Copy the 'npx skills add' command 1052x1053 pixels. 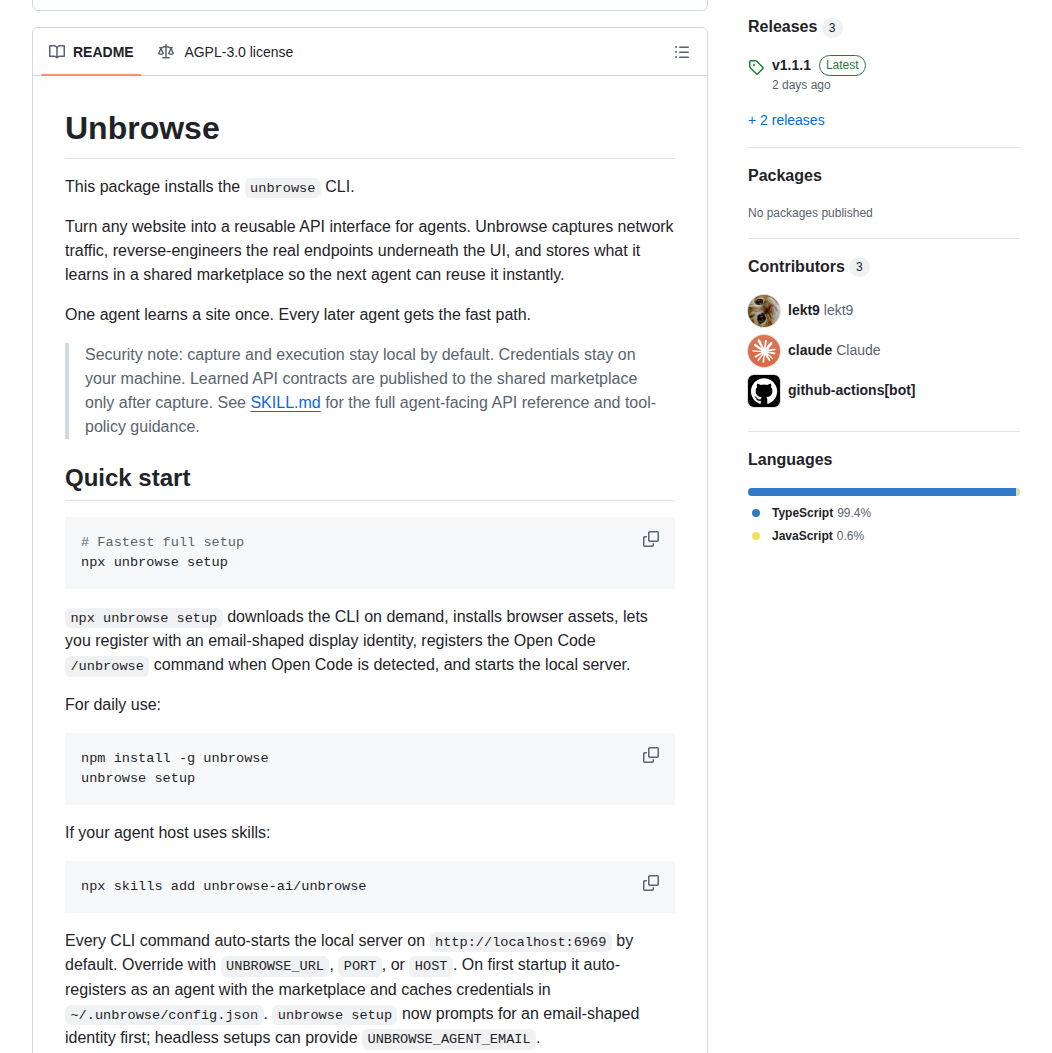(651, 883)
